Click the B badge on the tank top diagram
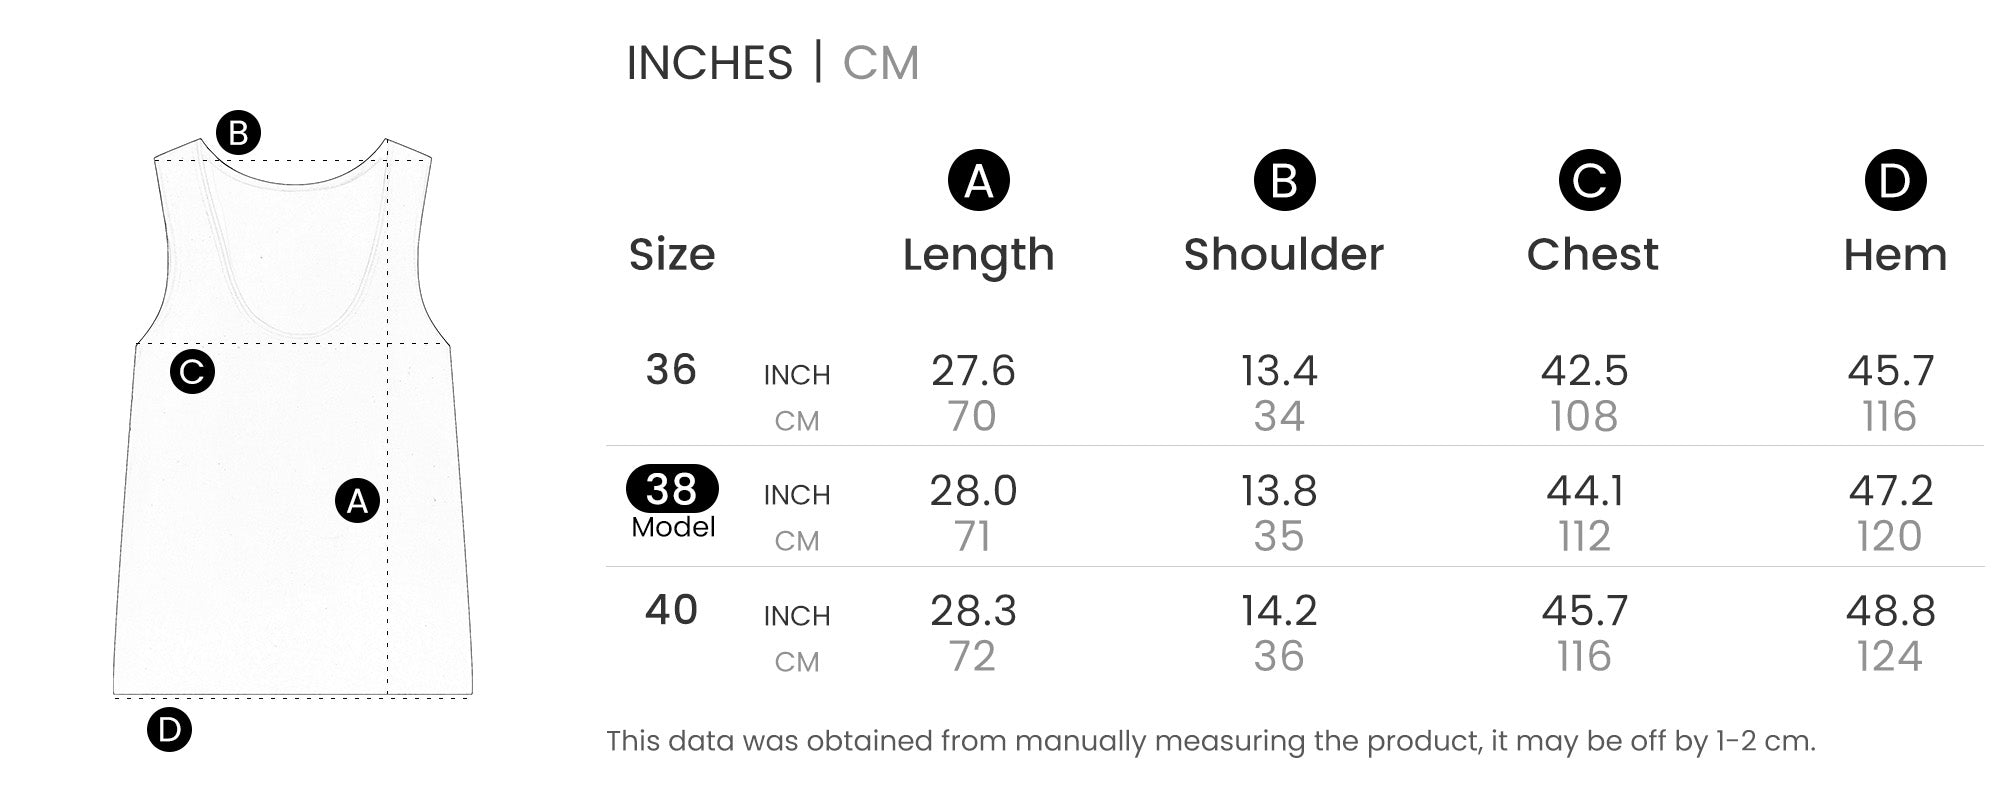This screenshot has height=806, width=2000. [x=238, y=133]
